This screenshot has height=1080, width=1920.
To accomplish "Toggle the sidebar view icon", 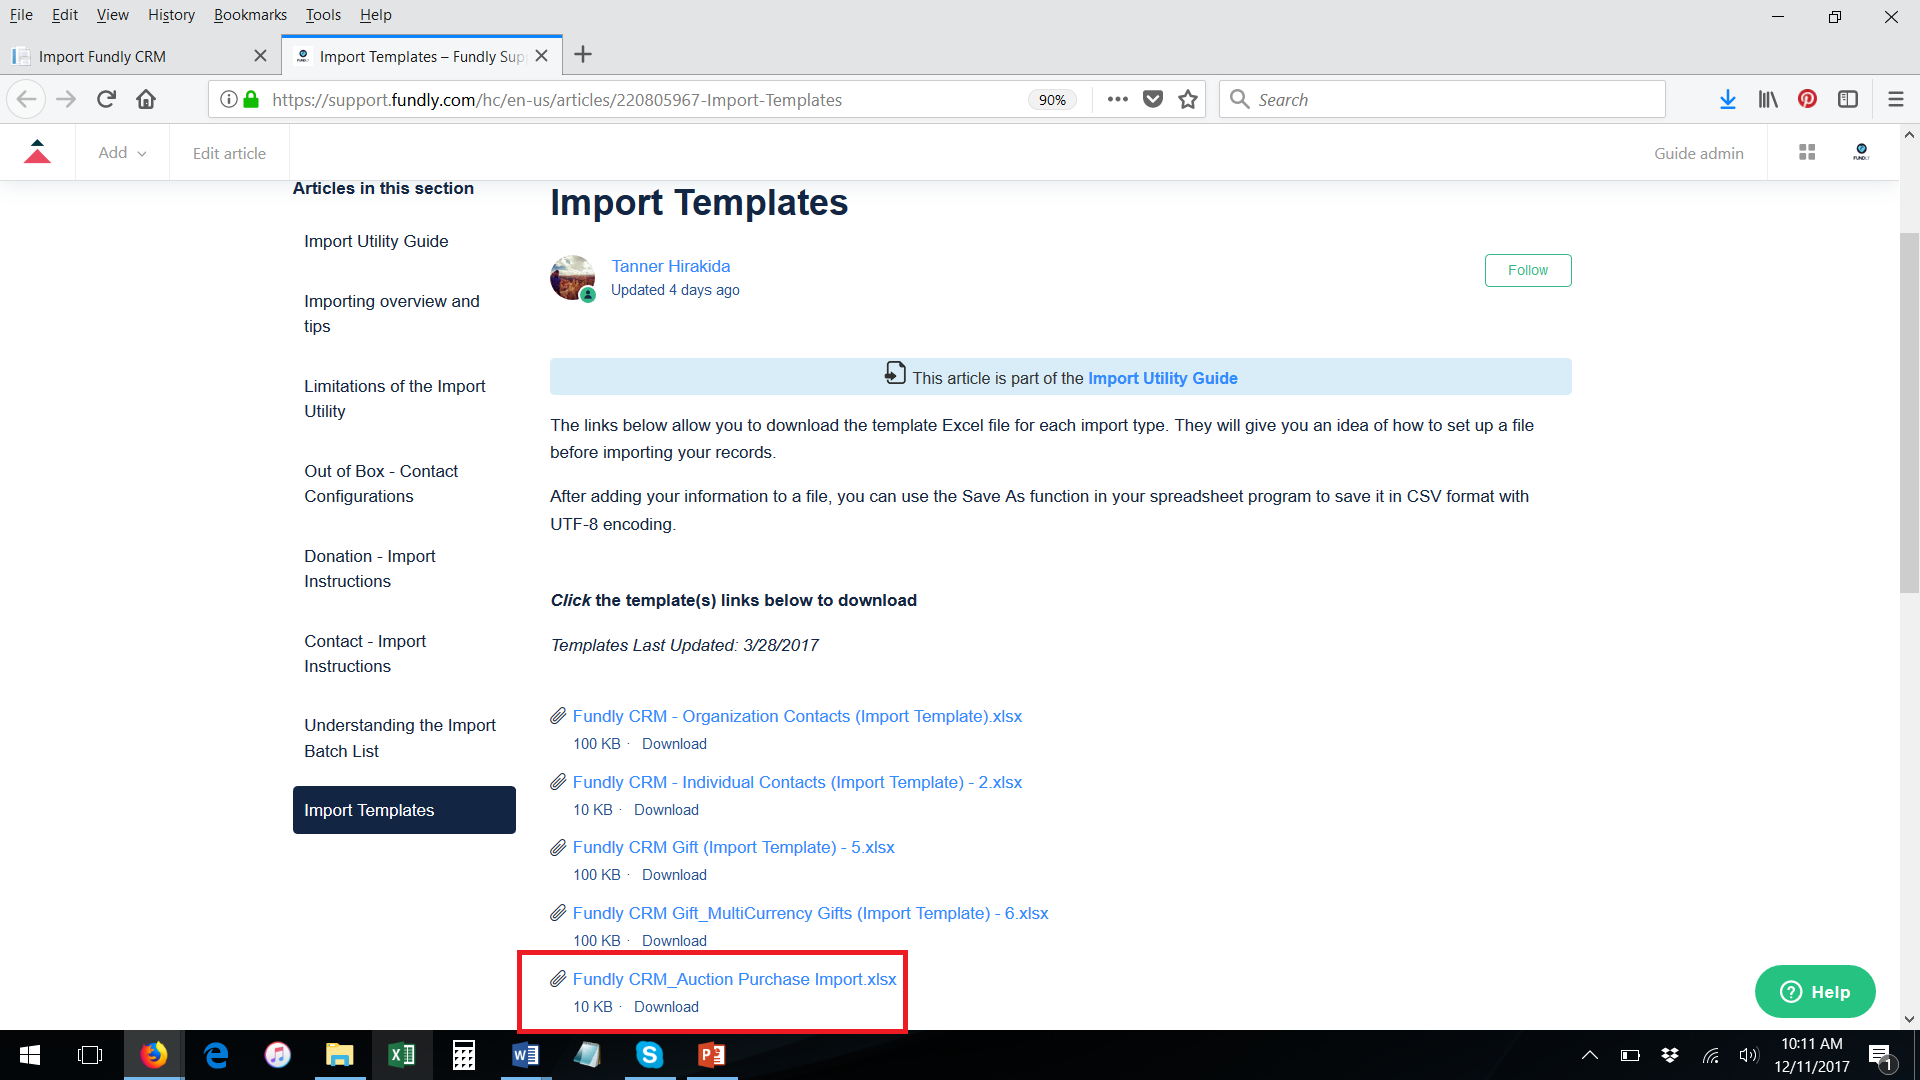I will point(1848,99).
